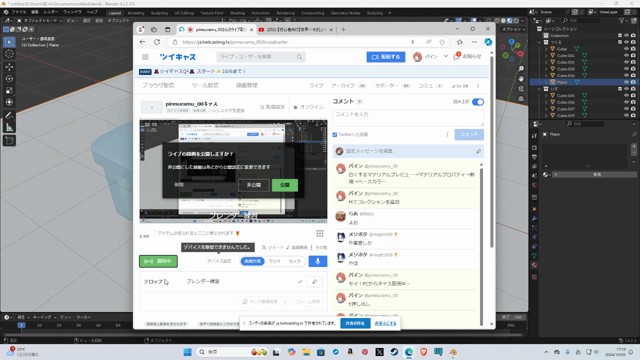Select the Annotate tool in Blender toolbar
This screenshot has height=360, width=640.
pos(9,116)
